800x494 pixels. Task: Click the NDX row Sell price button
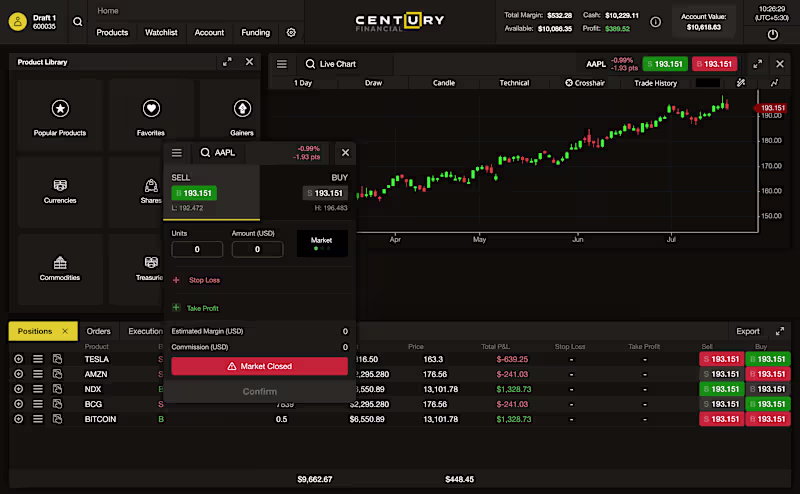[721, 389]
